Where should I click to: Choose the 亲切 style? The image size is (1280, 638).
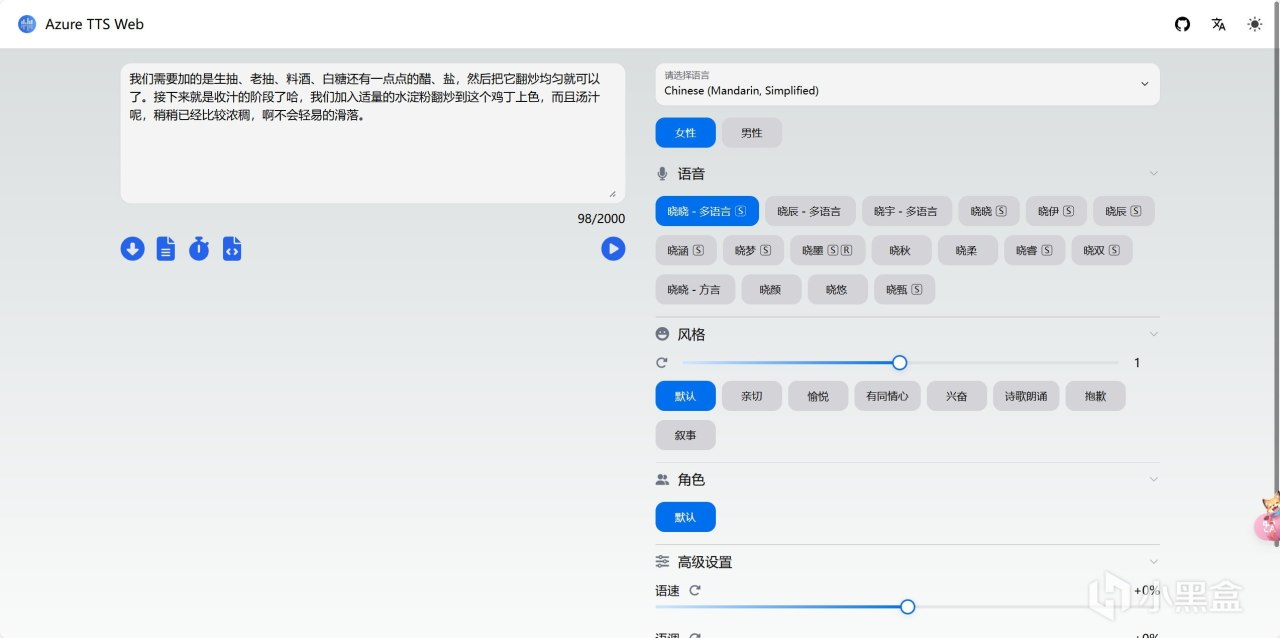pyautogui.click(x=751, y=396)
